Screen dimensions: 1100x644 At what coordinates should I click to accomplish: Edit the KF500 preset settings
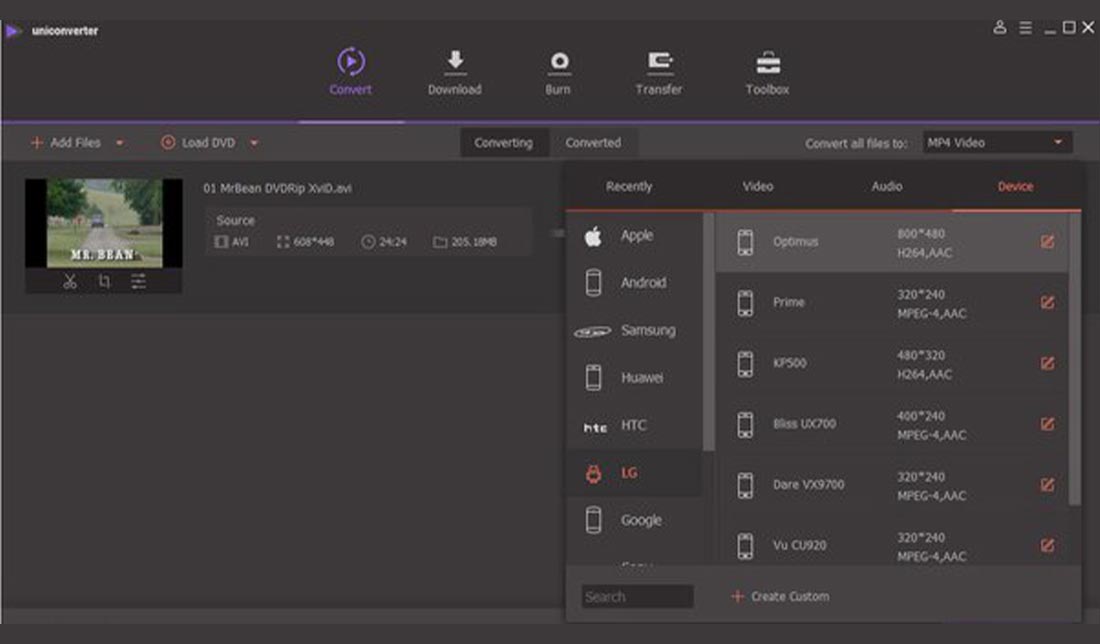pyautogui.click(x=1047, y=364)
